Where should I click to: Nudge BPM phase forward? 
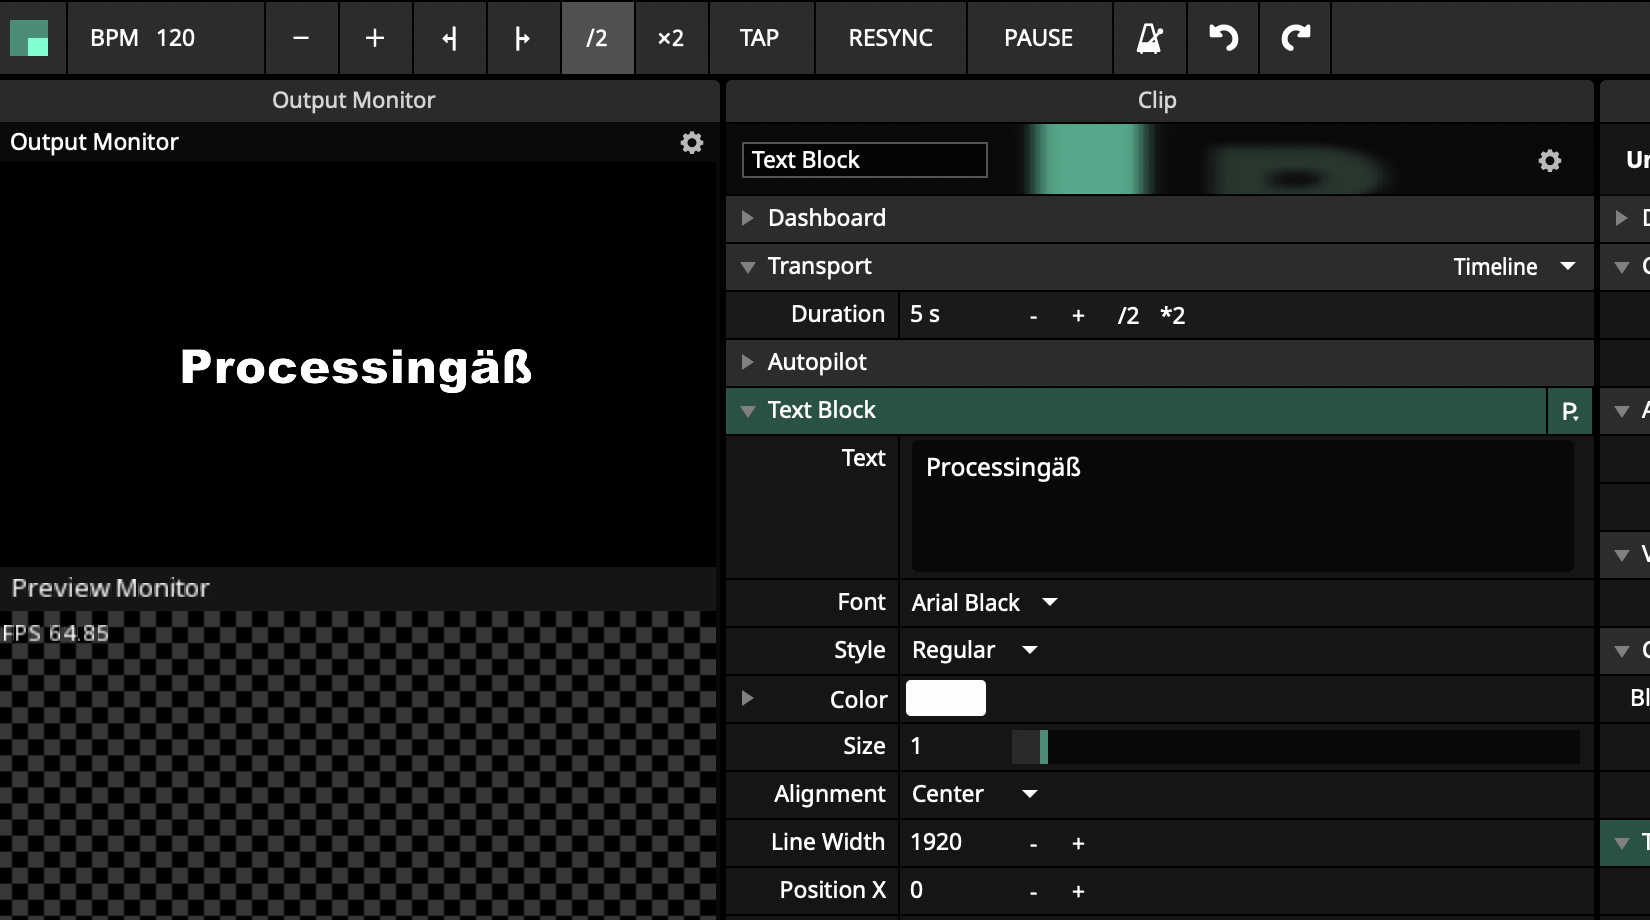[523, 38]
